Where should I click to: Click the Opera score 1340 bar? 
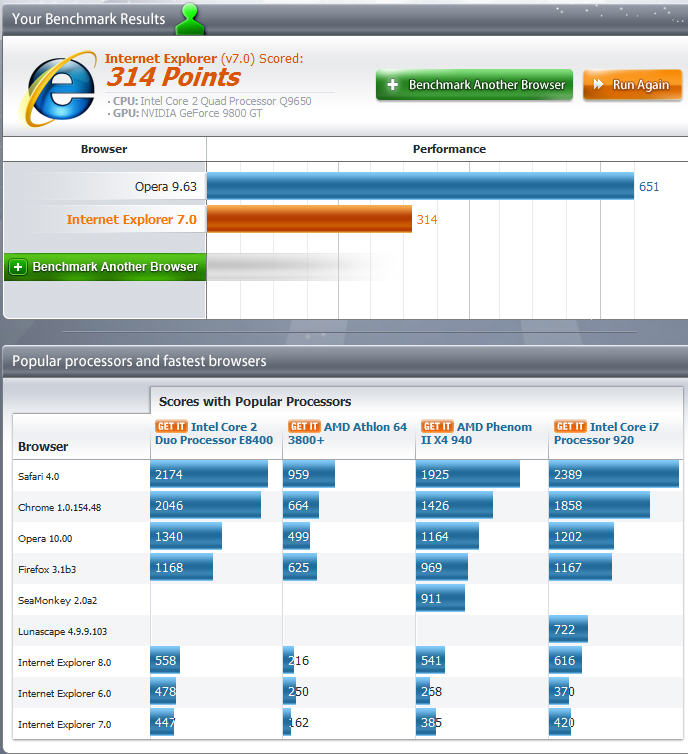[x=186, y=537]
